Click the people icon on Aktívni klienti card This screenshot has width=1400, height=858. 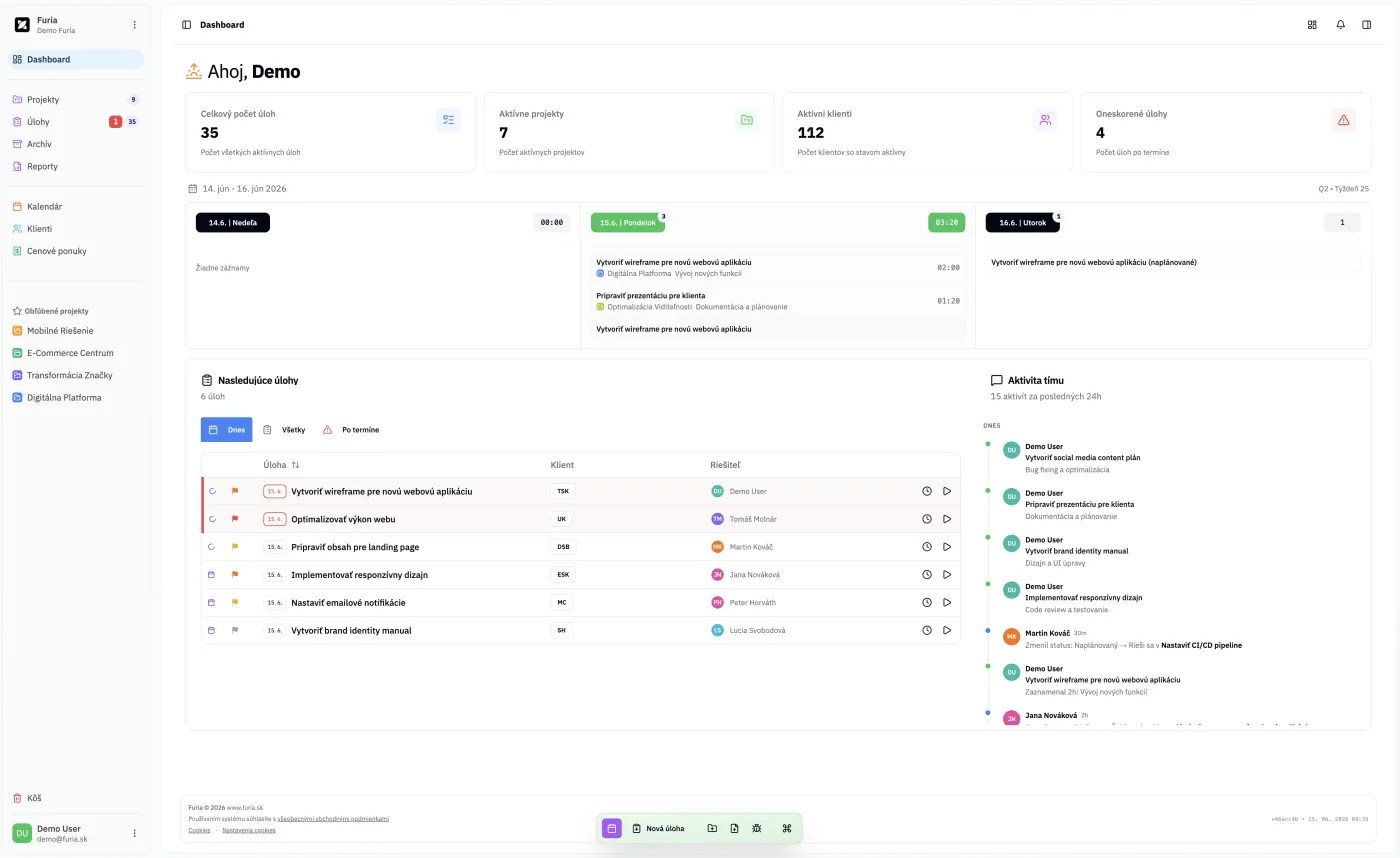[1045, 120]
